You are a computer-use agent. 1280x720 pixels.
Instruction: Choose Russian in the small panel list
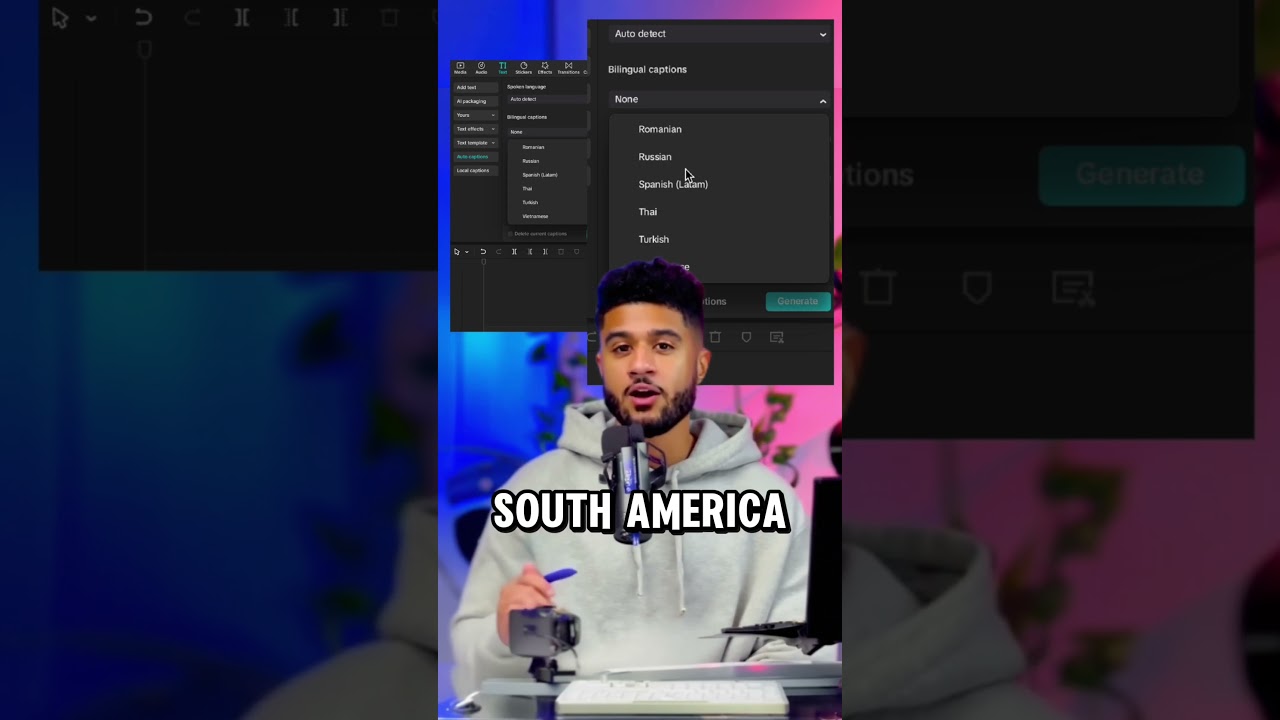(531, 161)
